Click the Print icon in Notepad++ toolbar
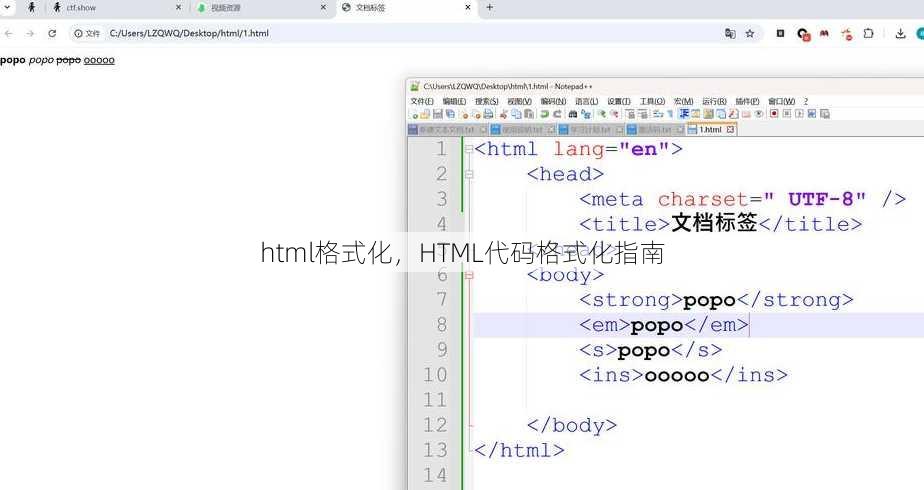The width and height of the screenshot is (924, 490). 489,114
